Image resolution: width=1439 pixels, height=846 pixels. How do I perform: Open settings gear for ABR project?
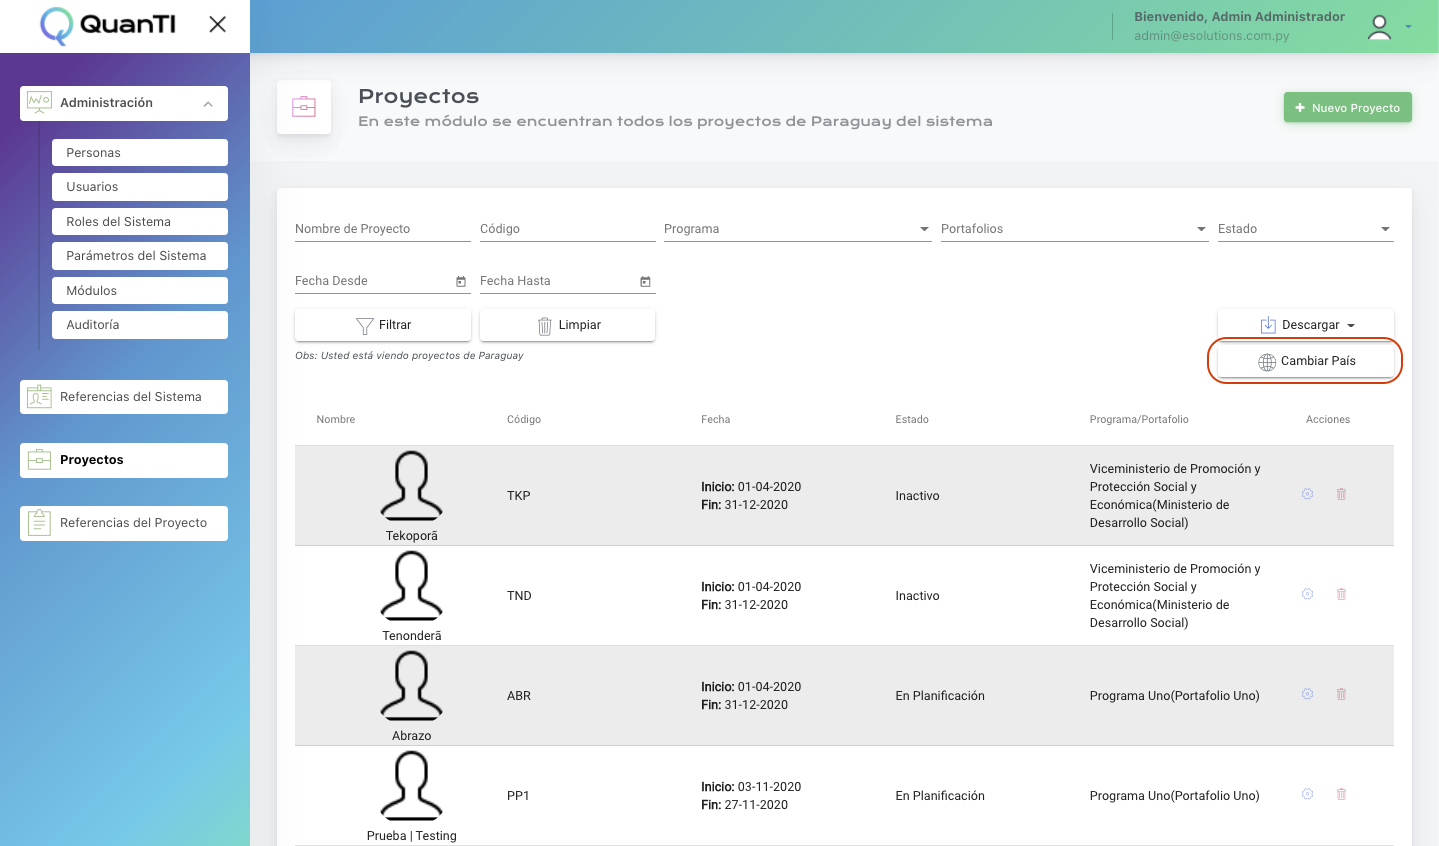pyautogui.click(x=1307, y=694)
